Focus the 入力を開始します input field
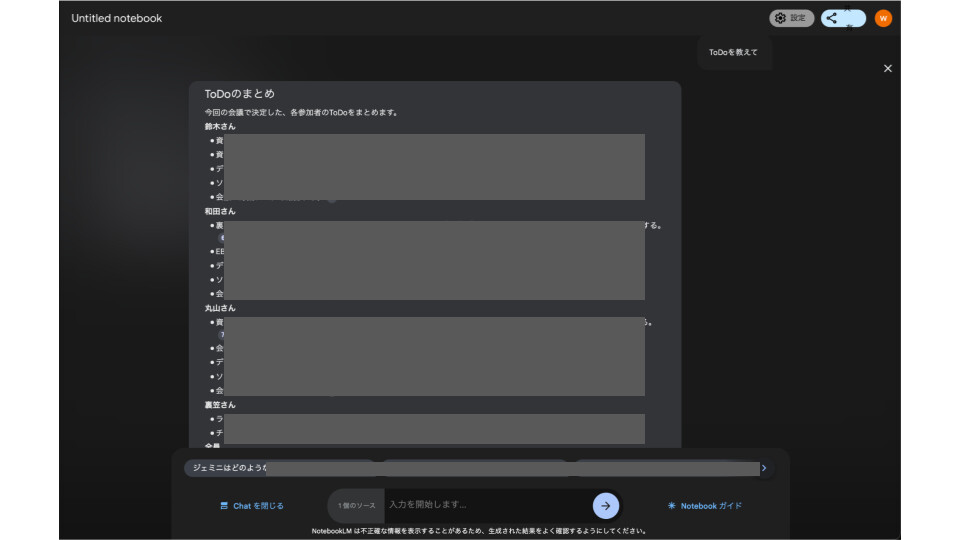The height and width of the screenshot is (540, 960). (487, 504)
